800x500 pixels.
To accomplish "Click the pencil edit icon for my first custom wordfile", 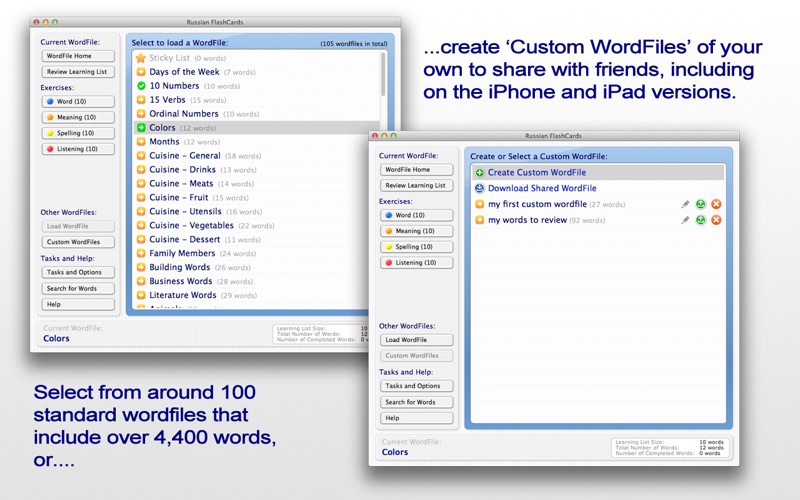I will coord(685,204).
